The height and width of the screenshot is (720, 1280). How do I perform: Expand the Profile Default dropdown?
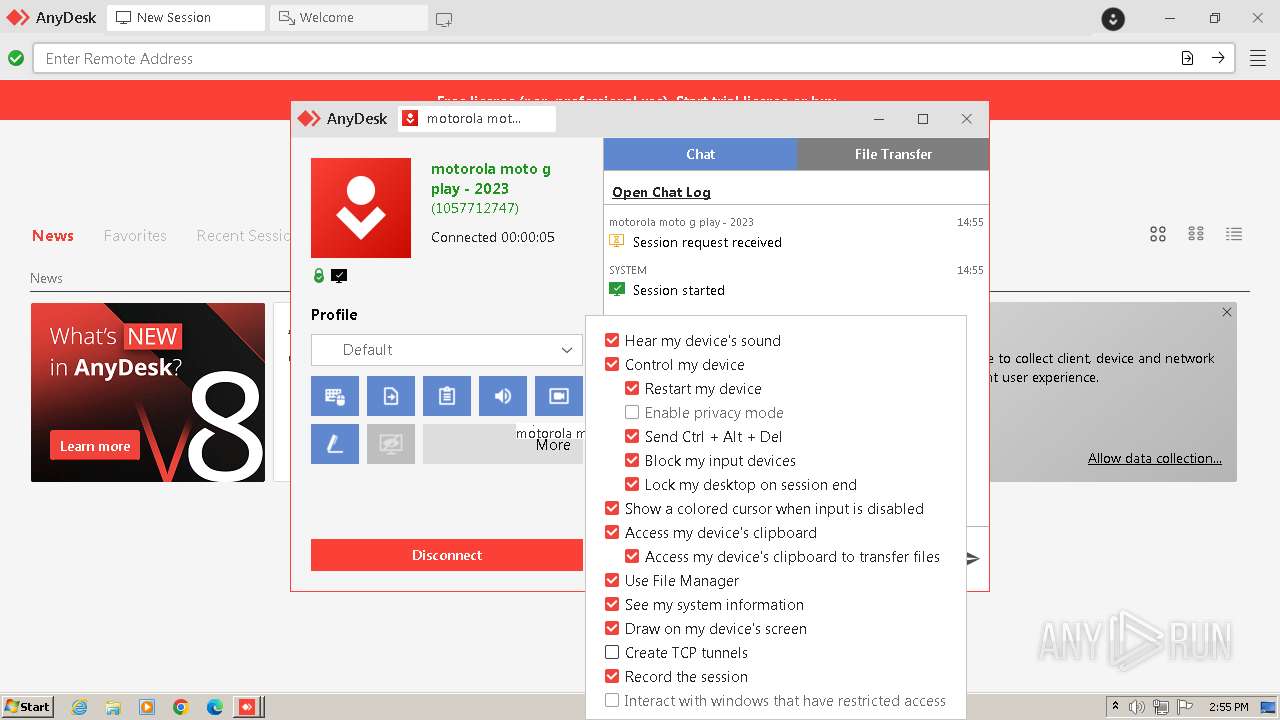(x=447, y=350)
